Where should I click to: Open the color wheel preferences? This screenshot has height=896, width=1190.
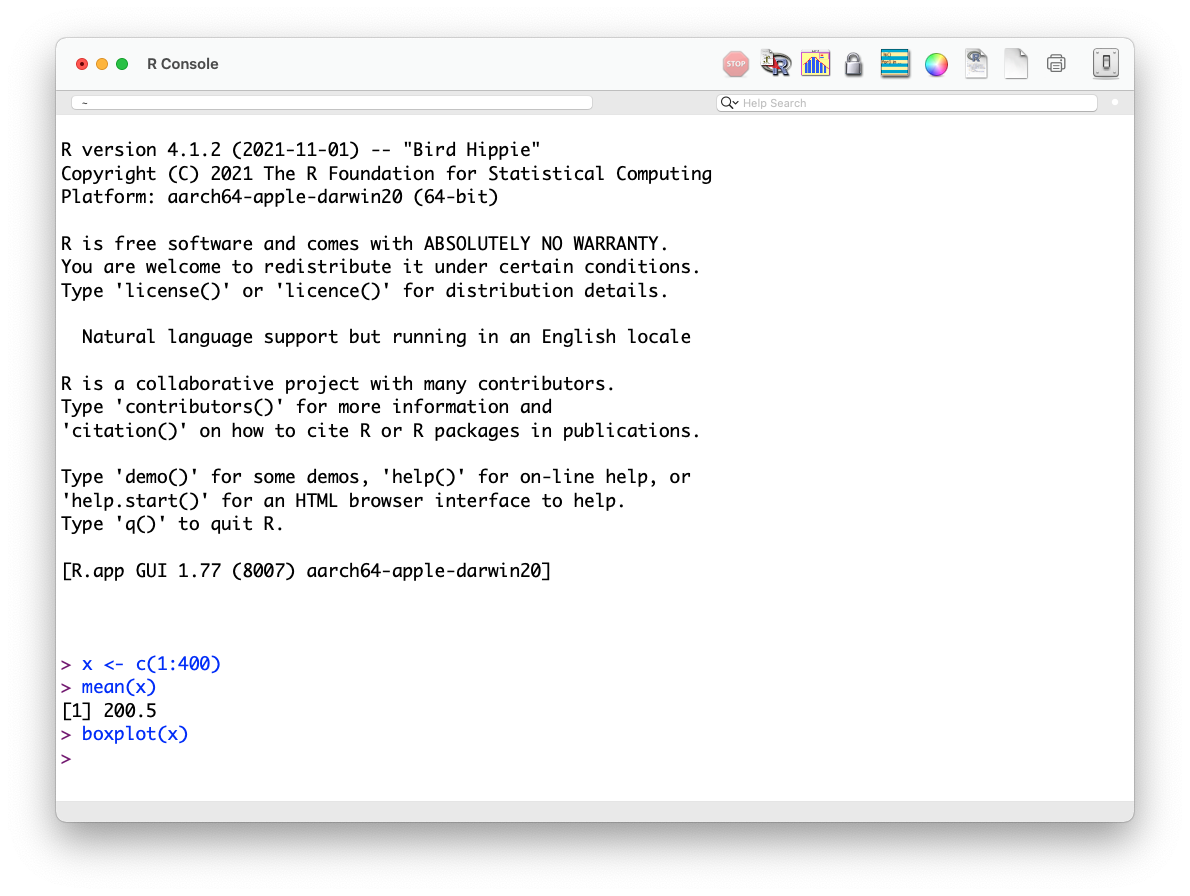tap(936, 64)
